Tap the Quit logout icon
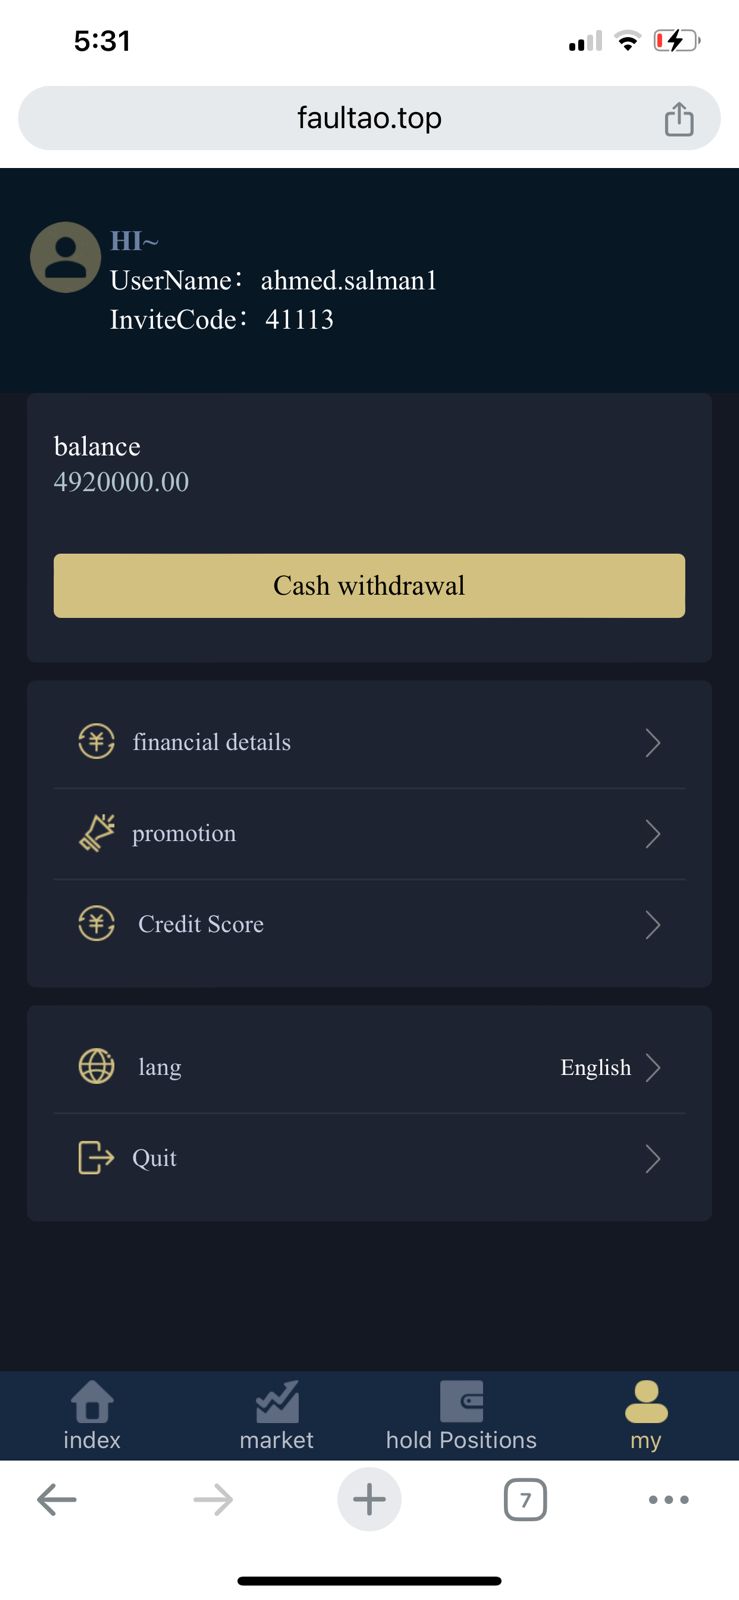The width and height of the screenshot is (739, 1600). pyautogui.click(x=97, y=1158)
